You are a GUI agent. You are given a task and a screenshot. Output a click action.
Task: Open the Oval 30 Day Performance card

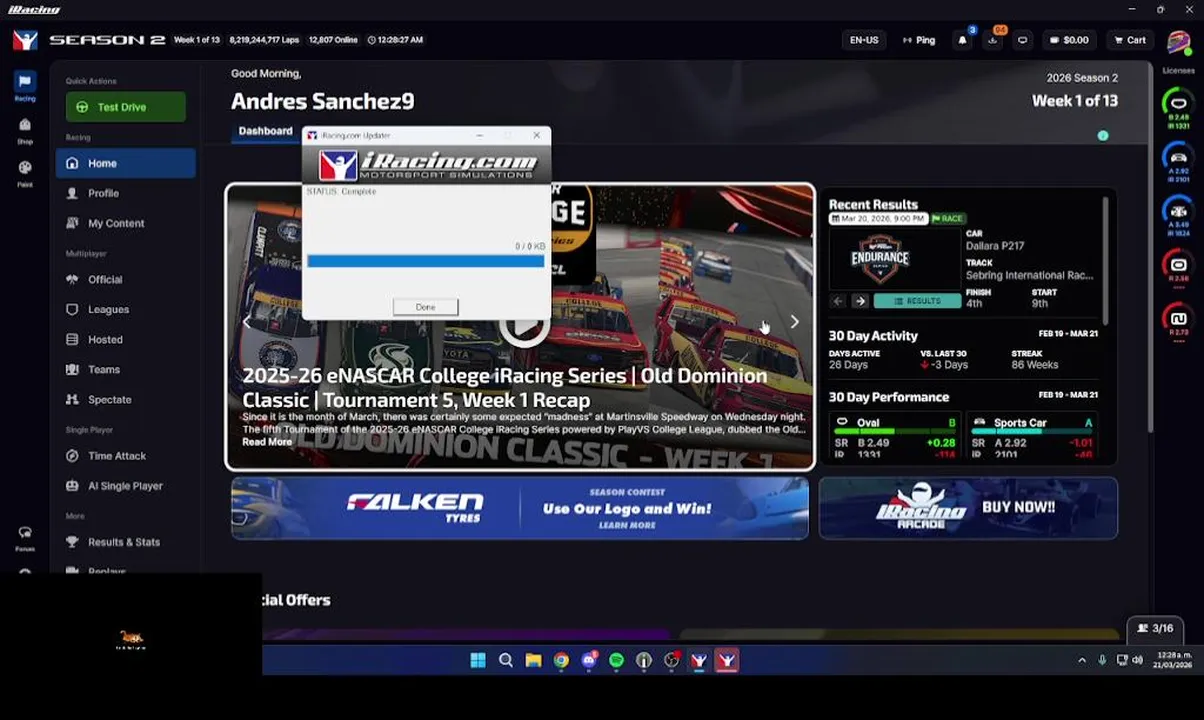[x=895, y=436]
